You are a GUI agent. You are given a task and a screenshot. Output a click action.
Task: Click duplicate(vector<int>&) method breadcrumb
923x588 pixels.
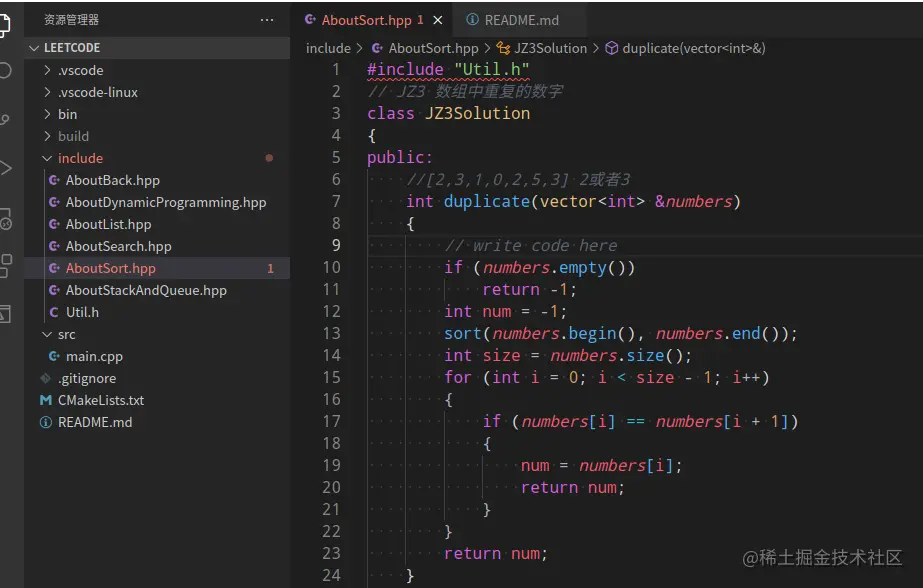(x=694, y=48)
